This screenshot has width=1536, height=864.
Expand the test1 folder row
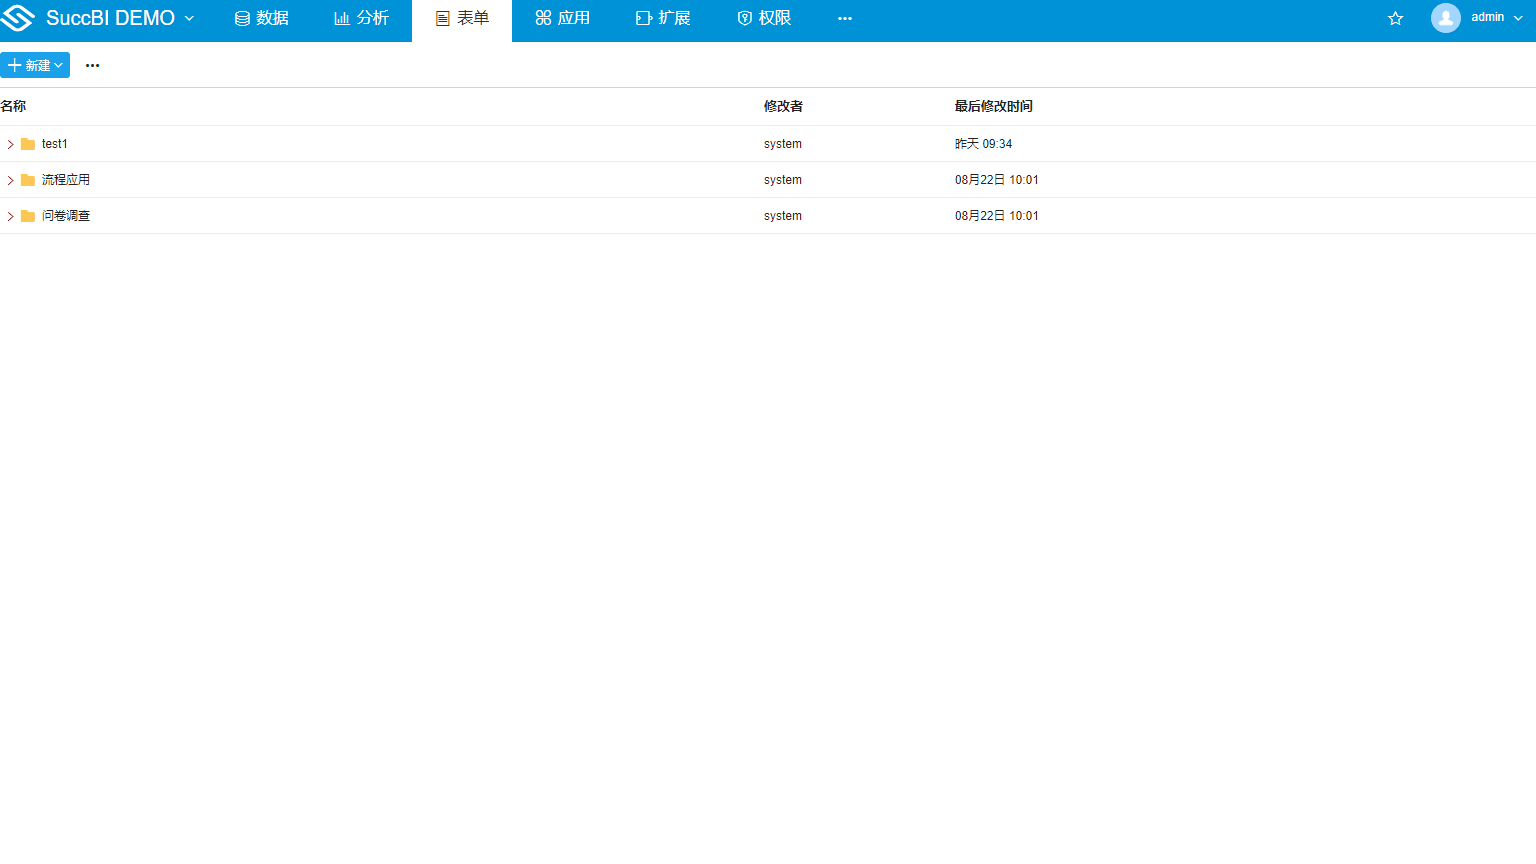coord(10,143)
